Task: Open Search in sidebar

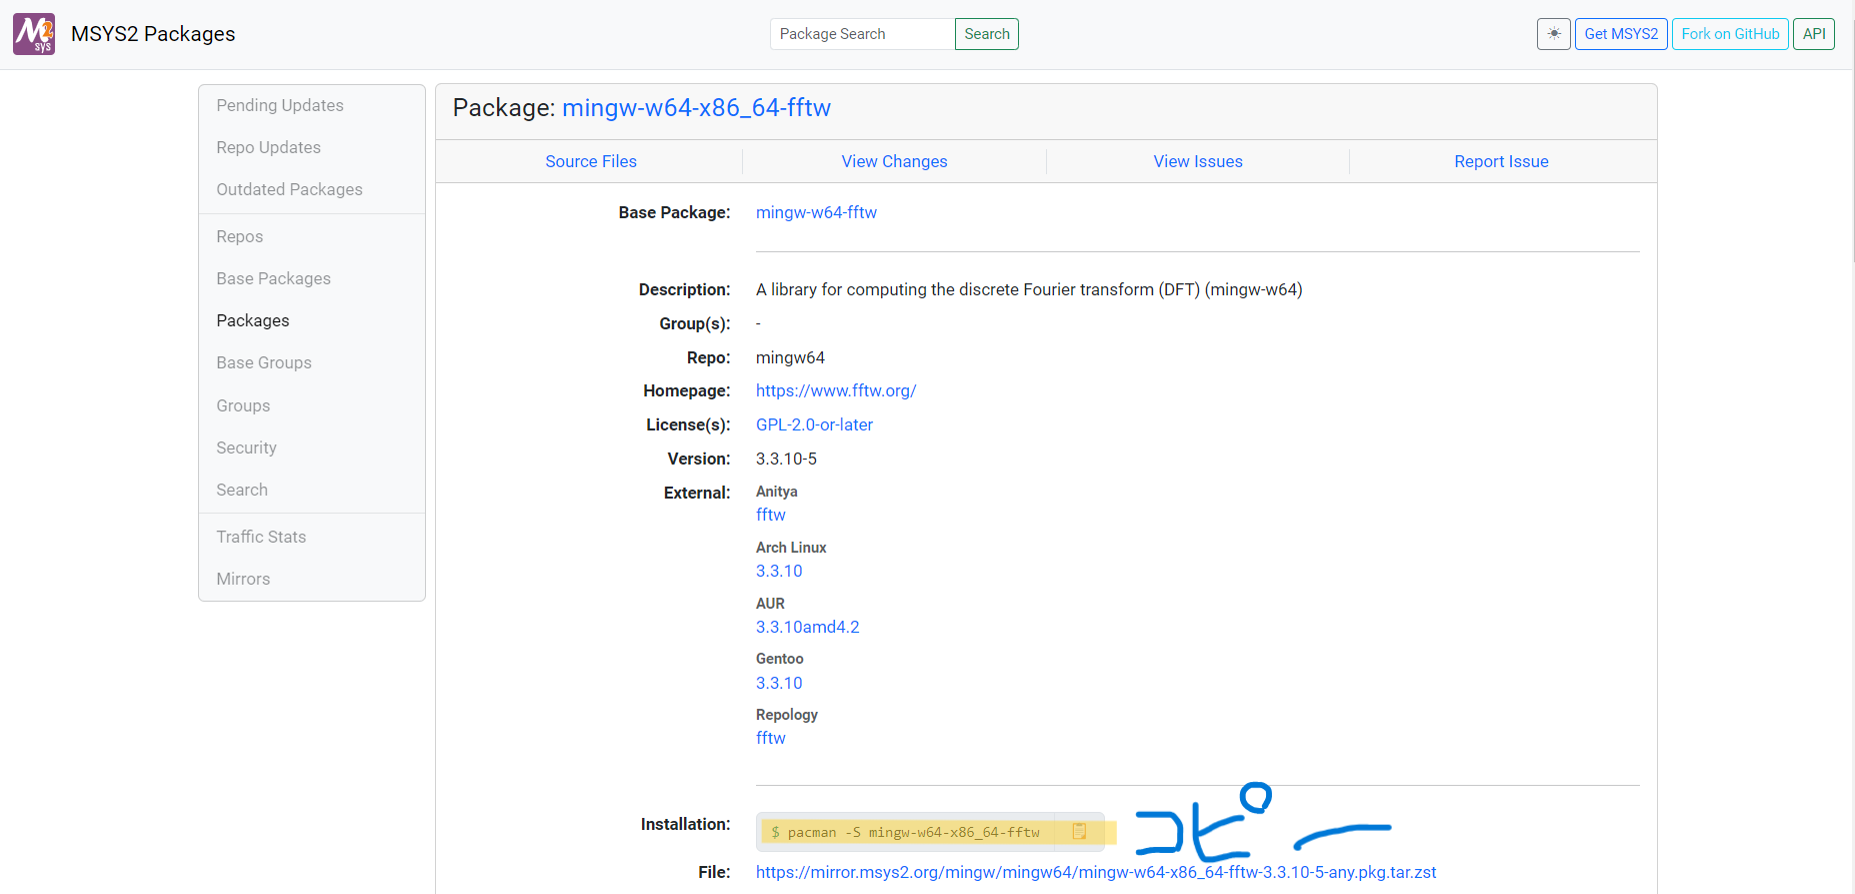Action: pos(242,489)
